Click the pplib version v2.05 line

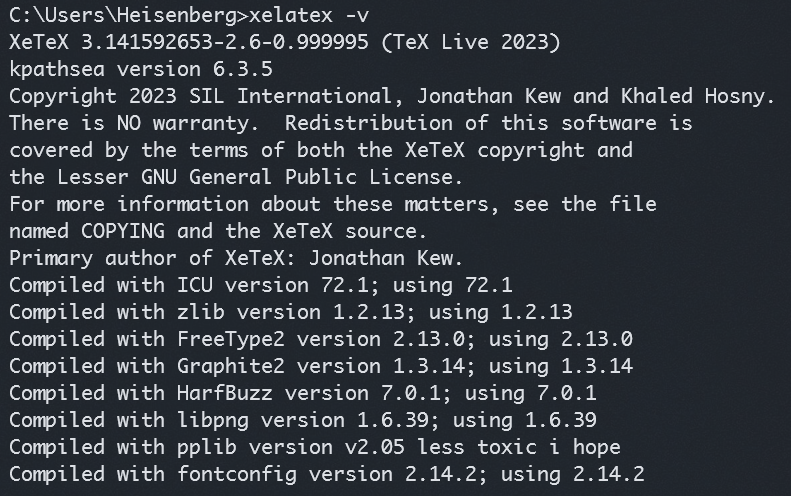point(315,447)
